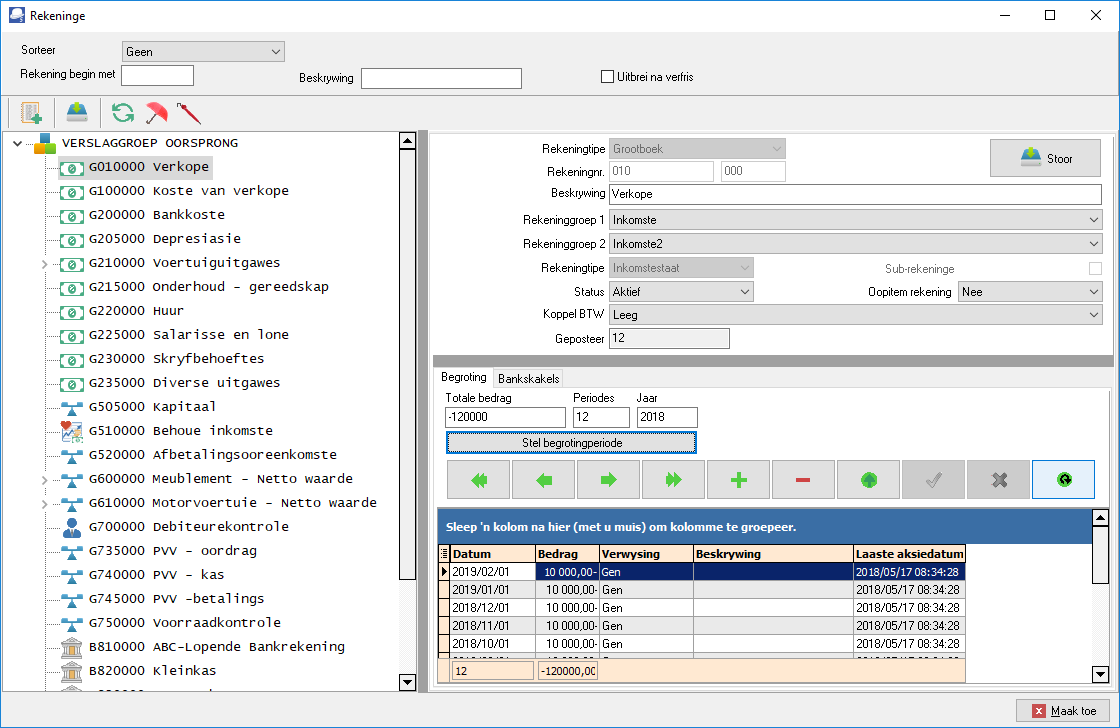Enable the Uitbrei na verfris checkbox
Image resolution: width=1120 pixels, height=728 pixels.
[608, 76]
